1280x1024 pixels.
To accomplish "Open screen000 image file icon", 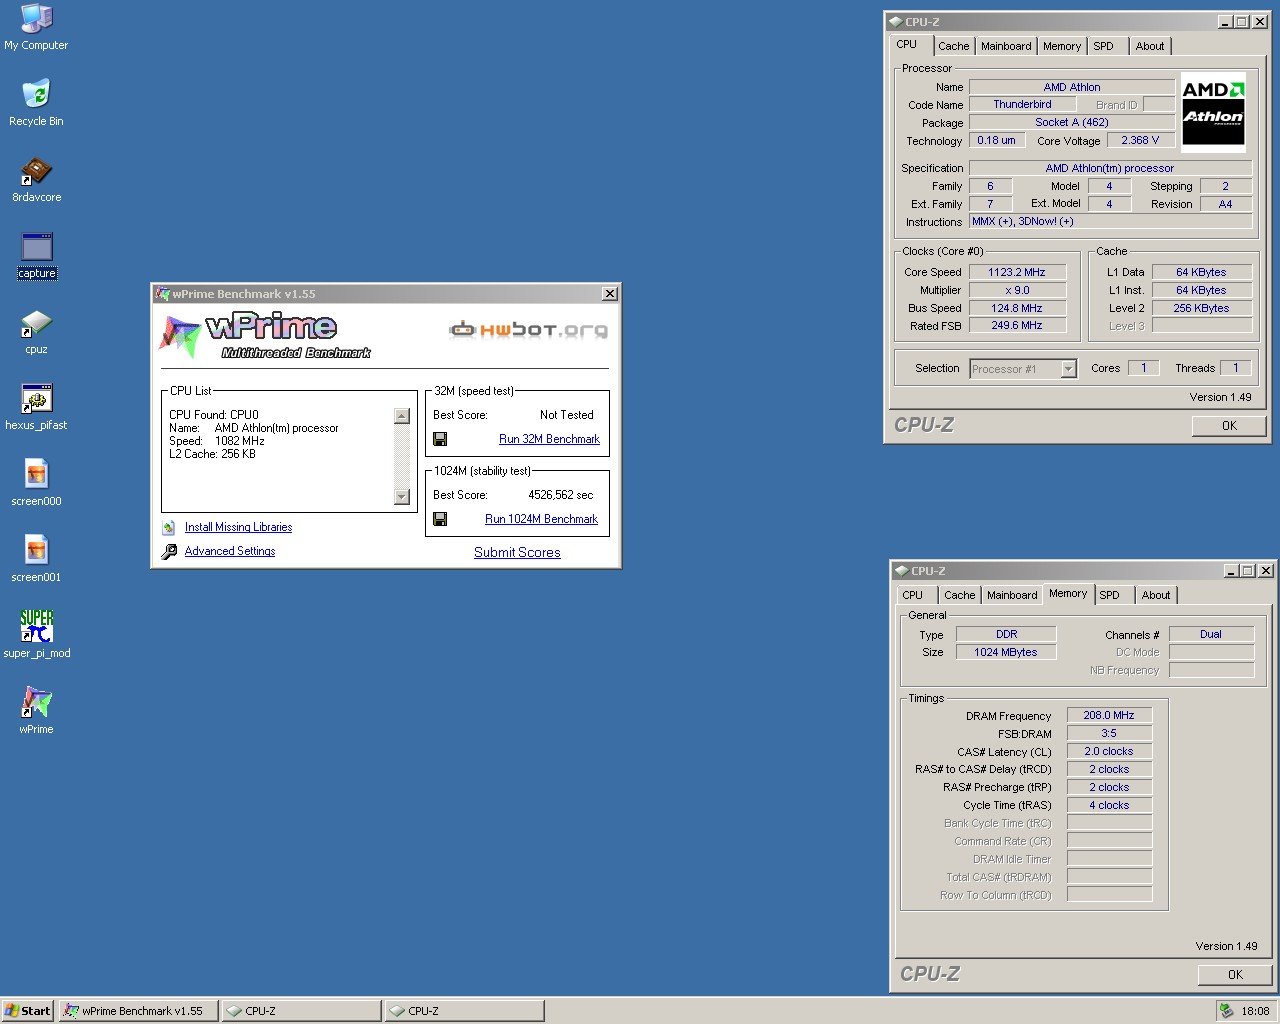I will click(x=36, y=483).
